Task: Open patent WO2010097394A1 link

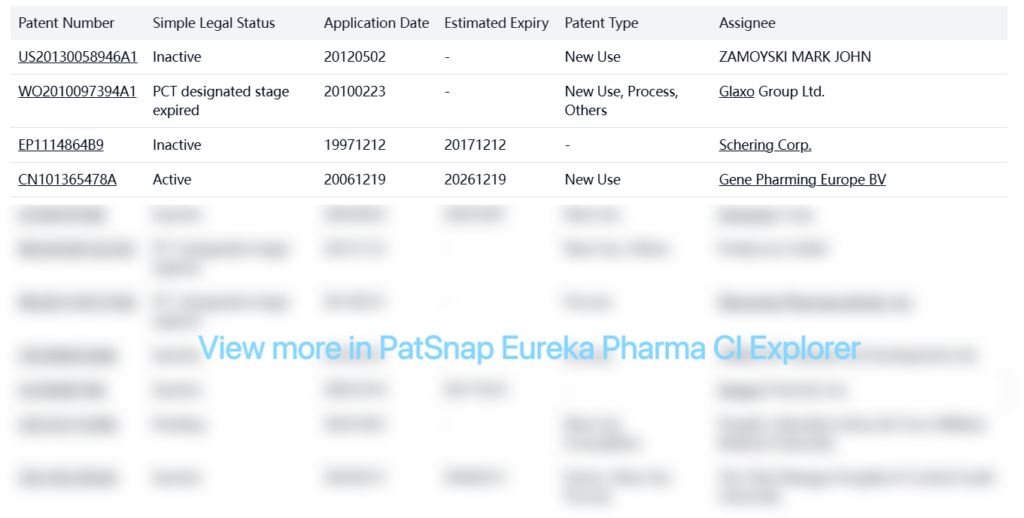Action: [x=77, y=92]
